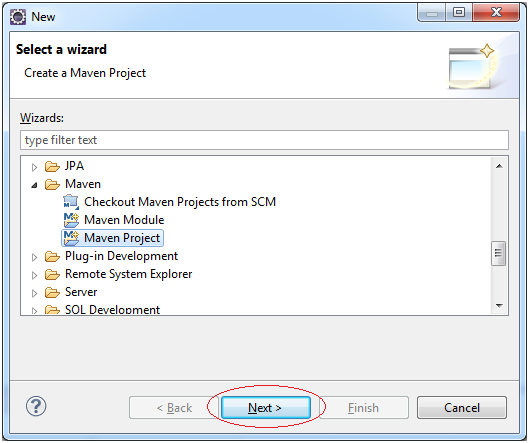Screen dimensions: 529x443
Task: Click the JPA folder icon
Action: point(52,166)
